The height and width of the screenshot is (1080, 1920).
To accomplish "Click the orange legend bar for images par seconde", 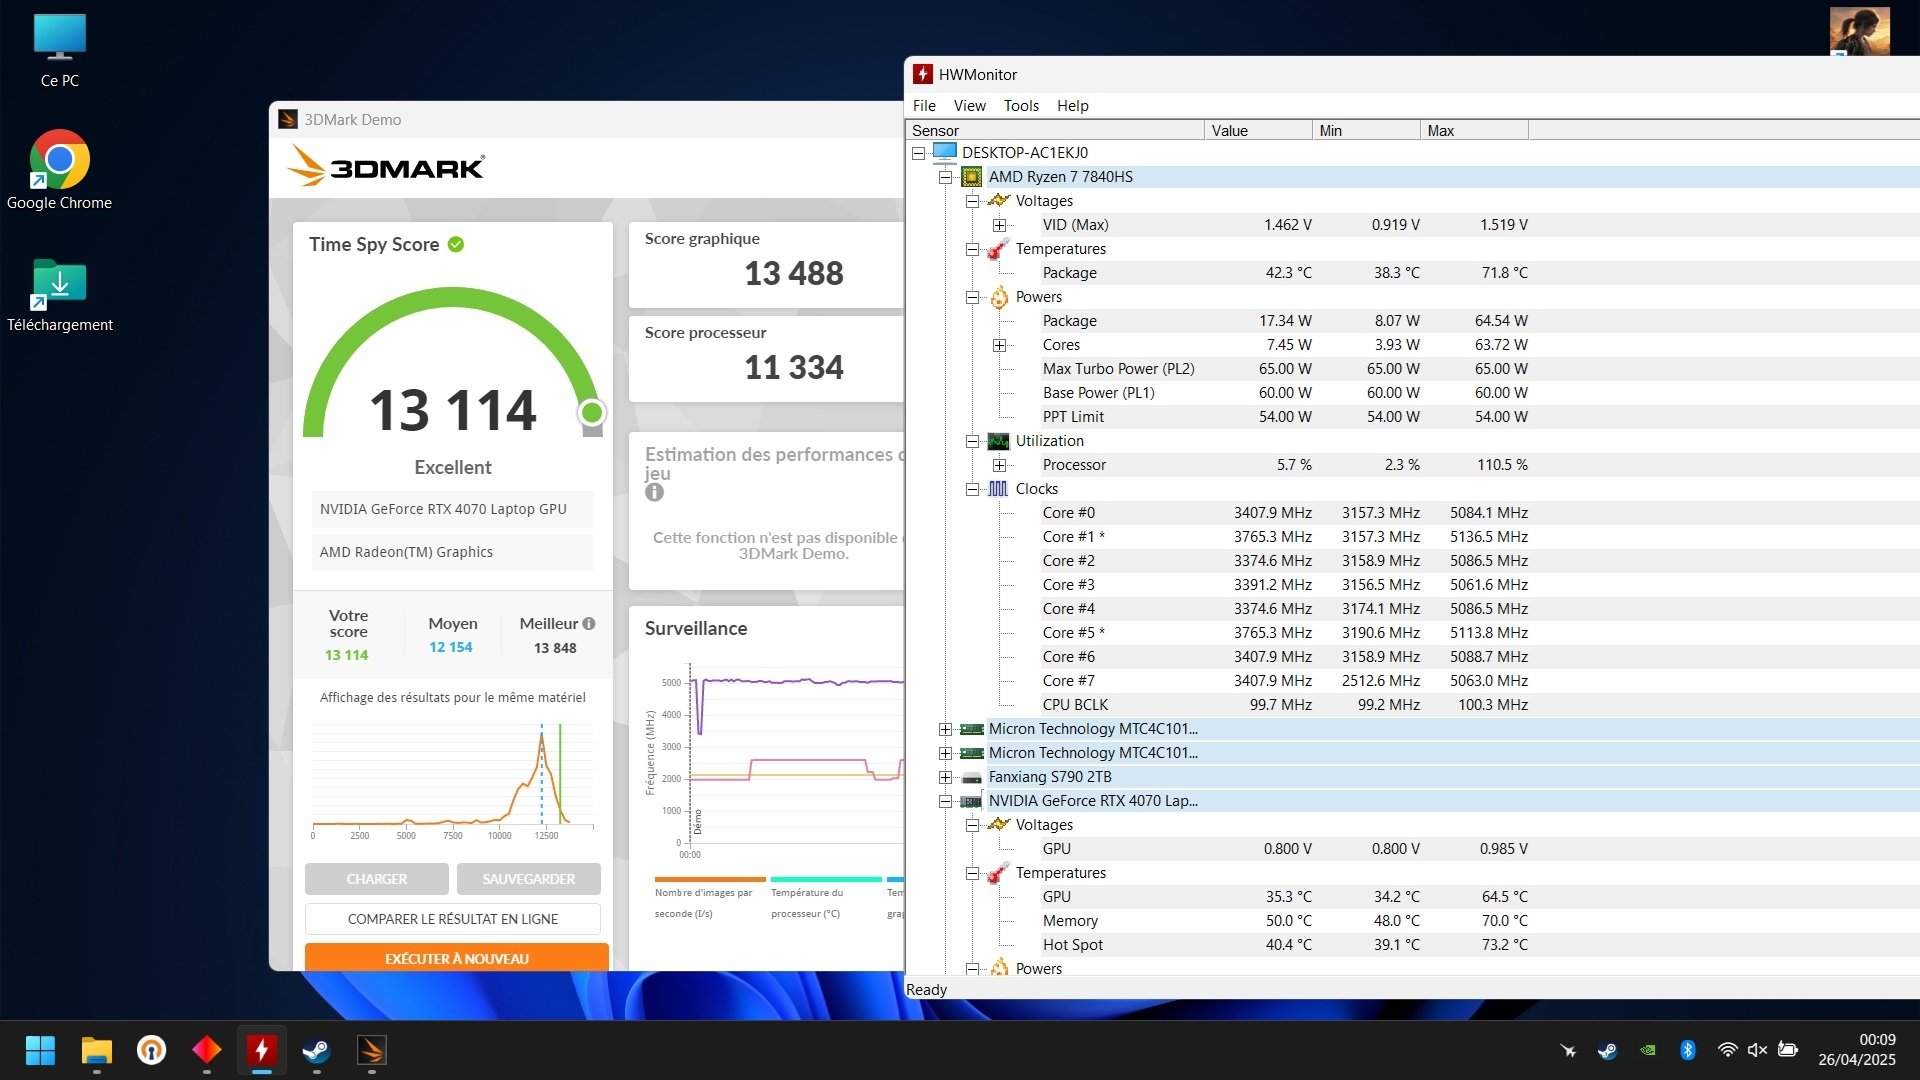I will pyautogui.click(x=710, y=880).
